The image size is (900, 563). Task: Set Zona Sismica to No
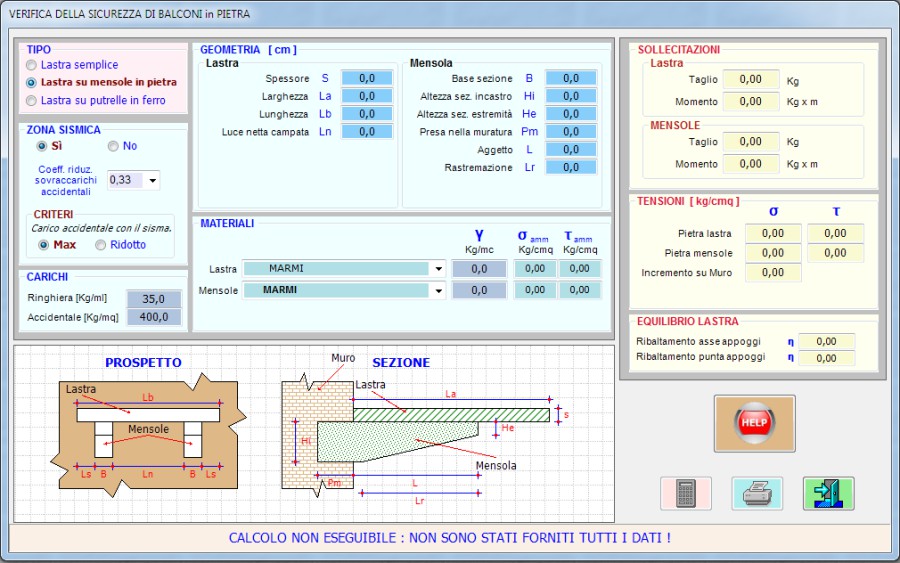coord(122,146)
